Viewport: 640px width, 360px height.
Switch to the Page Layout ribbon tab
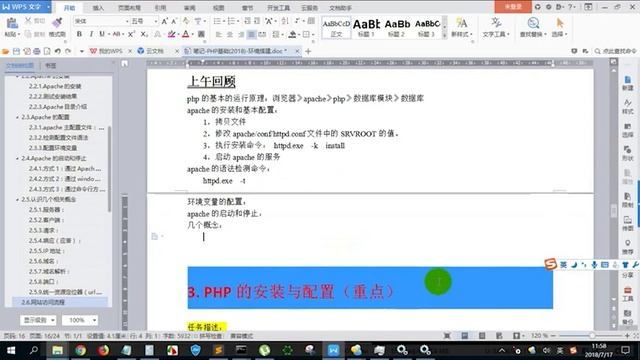(x=129, y=8)
